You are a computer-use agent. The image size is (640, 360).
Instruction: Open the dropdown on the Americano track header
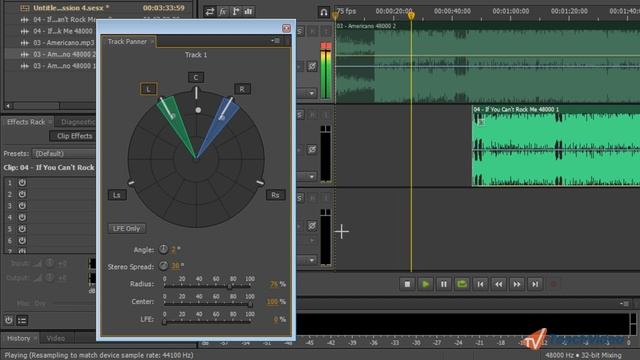[x=311, y=93]
